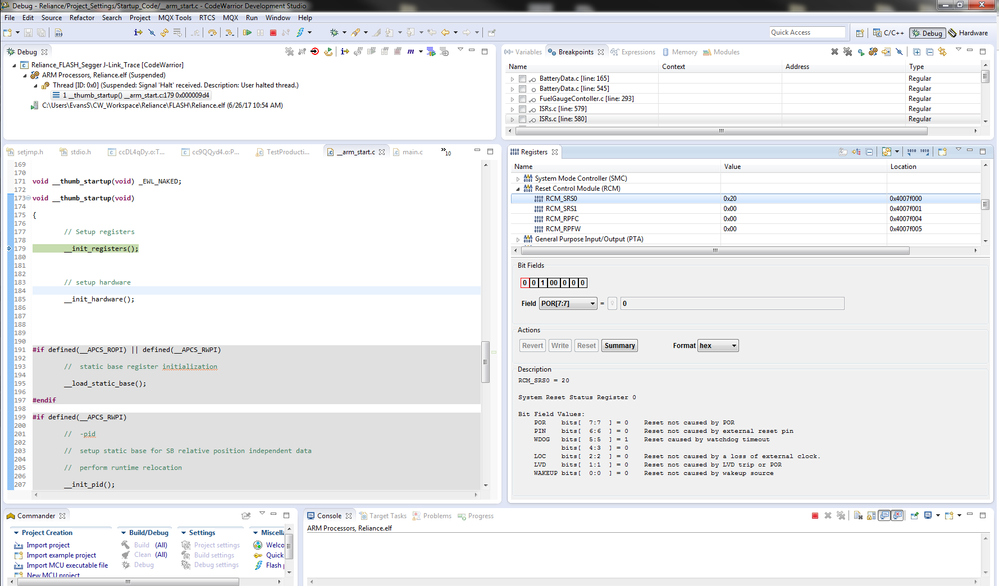Open the Field POR[7:7] dropdown

click(x=568, y=303)
